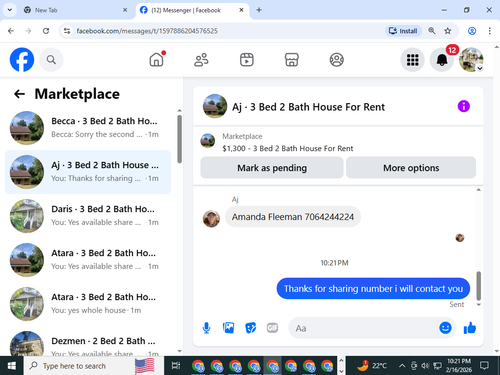
Task: Click the chat header listing thumbnail
Action: click(x=215, y=106)
